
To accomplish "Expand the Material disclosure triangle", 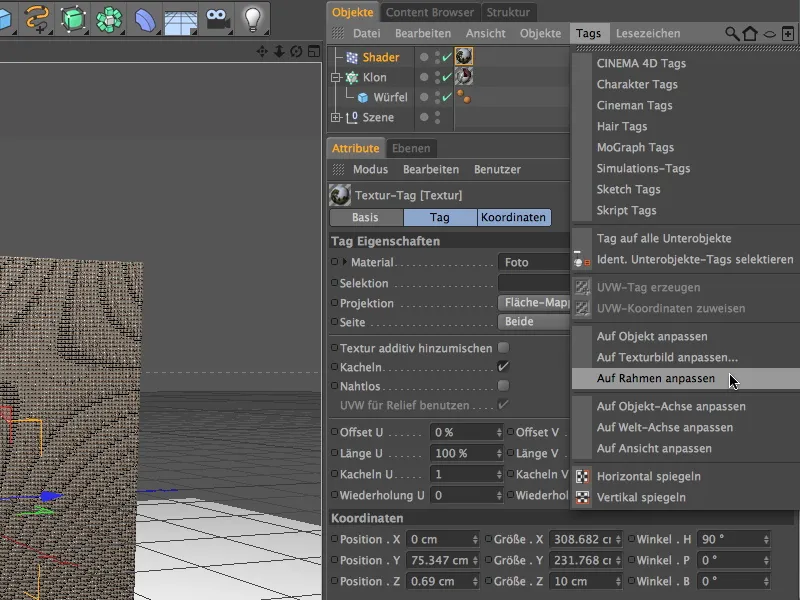I will coord(345,262).
